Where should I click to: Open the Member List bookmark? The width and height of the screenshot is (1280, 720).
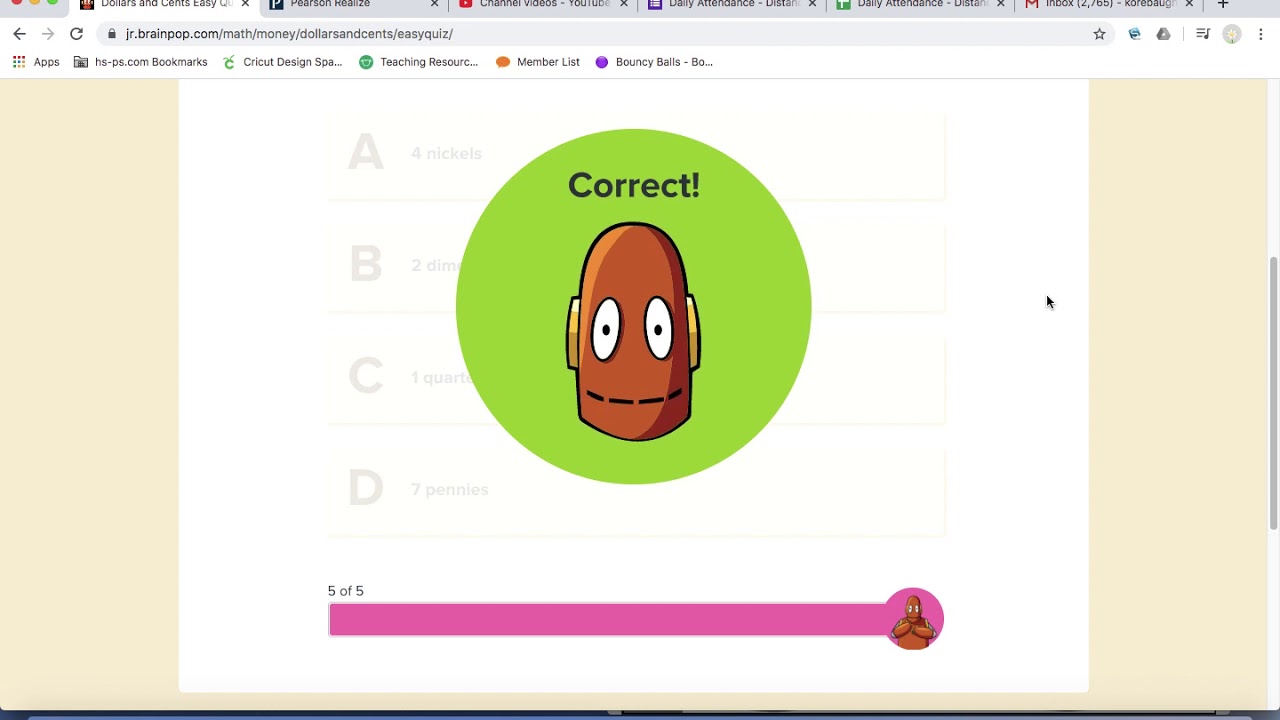(538, 62)
